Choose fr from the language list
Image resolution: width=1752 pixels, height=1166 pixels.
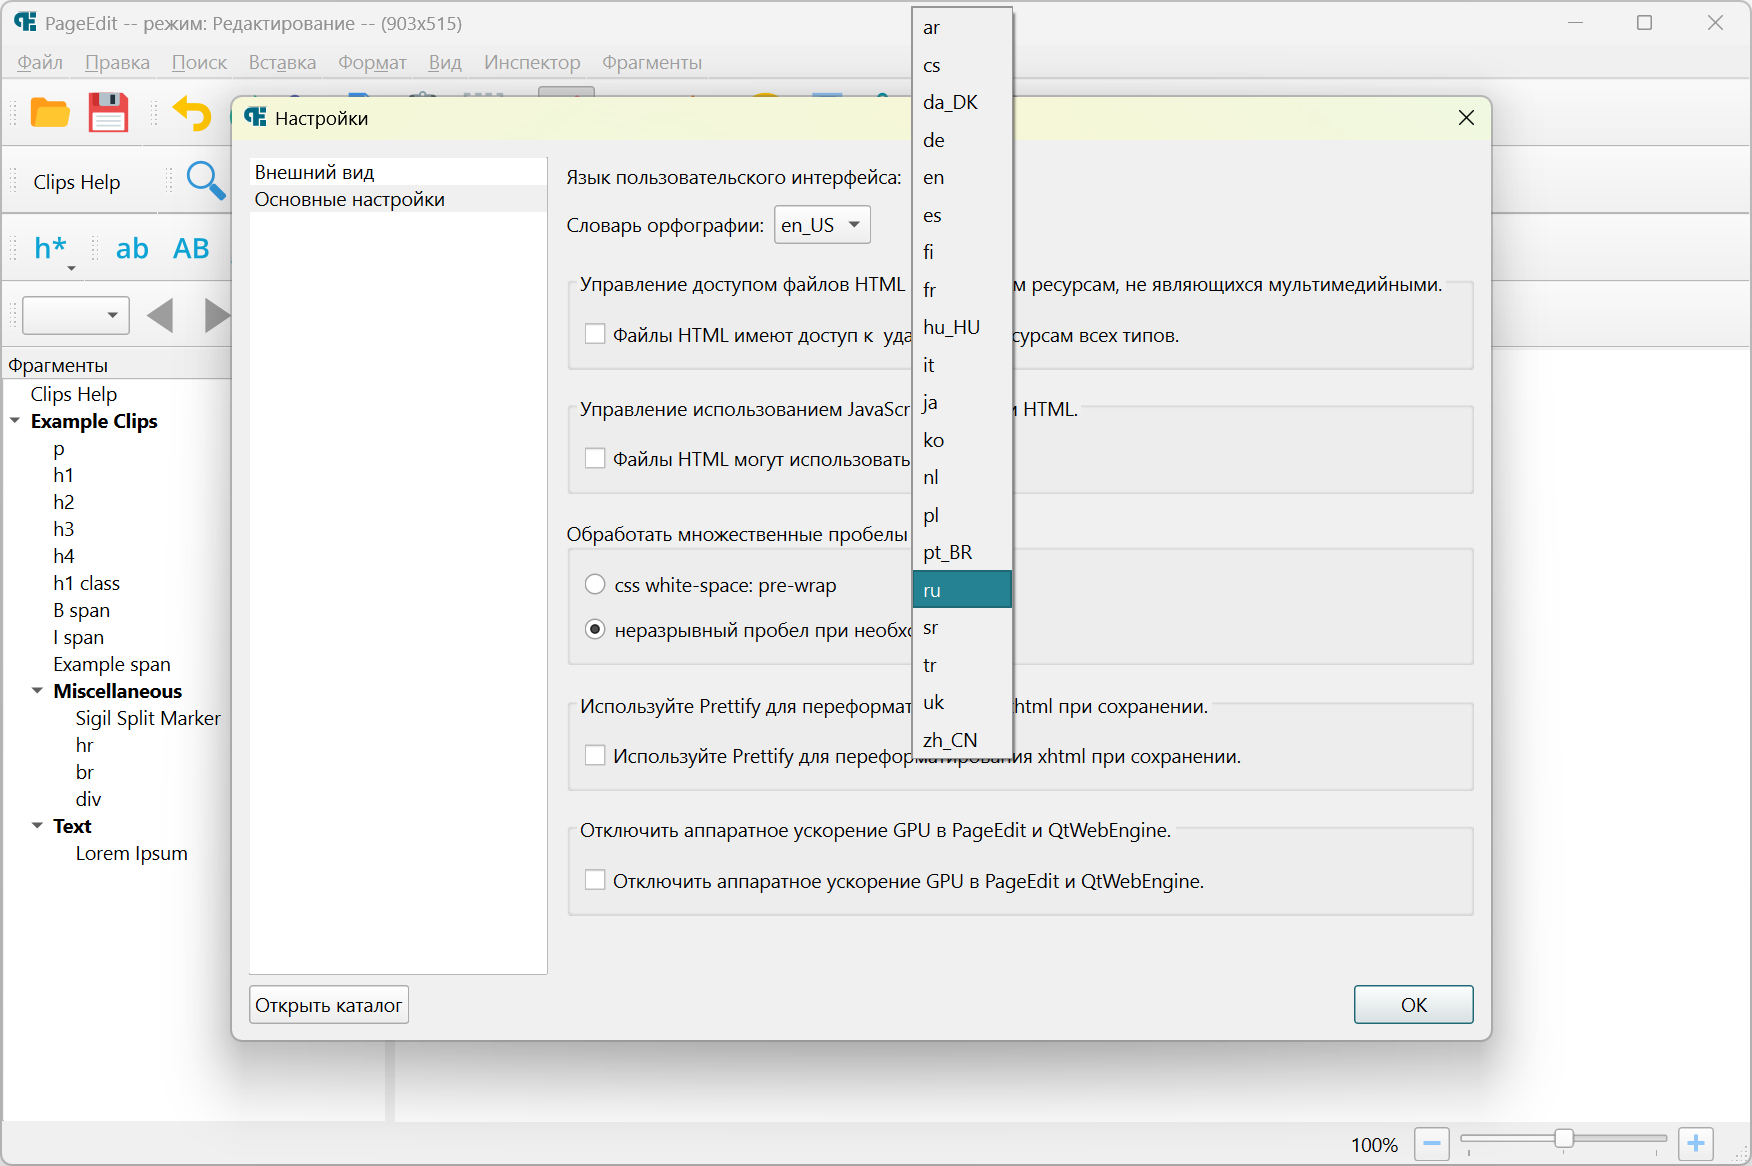pos(962,290)
